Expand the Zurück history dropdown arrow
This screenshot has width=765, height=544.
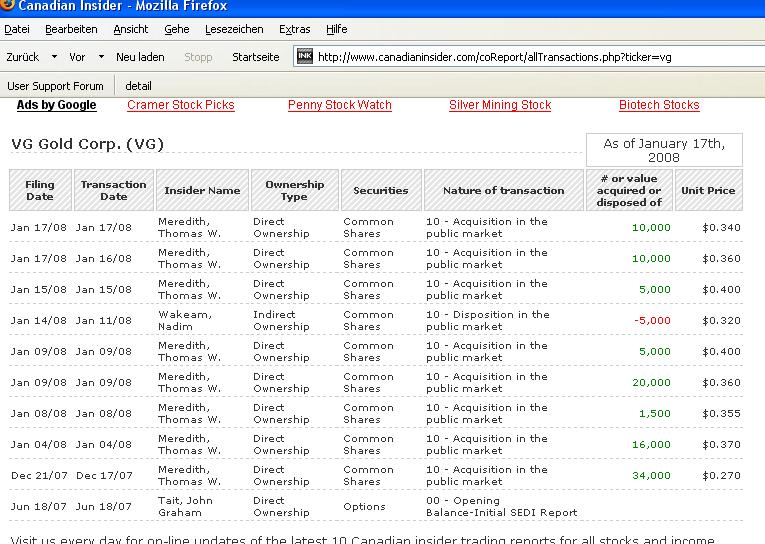54,57
